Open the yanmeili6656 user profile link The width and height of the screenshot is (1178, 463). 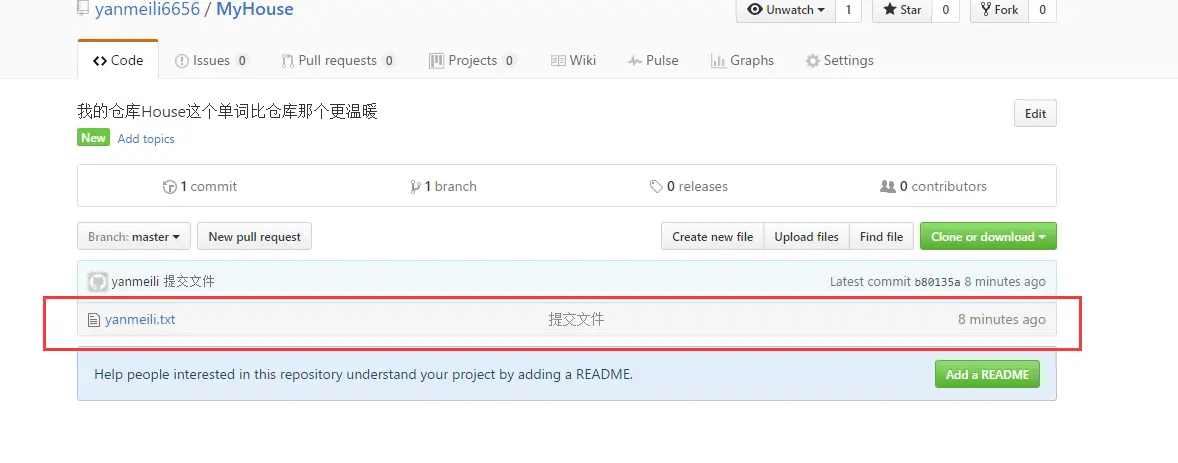coord(147,10)
